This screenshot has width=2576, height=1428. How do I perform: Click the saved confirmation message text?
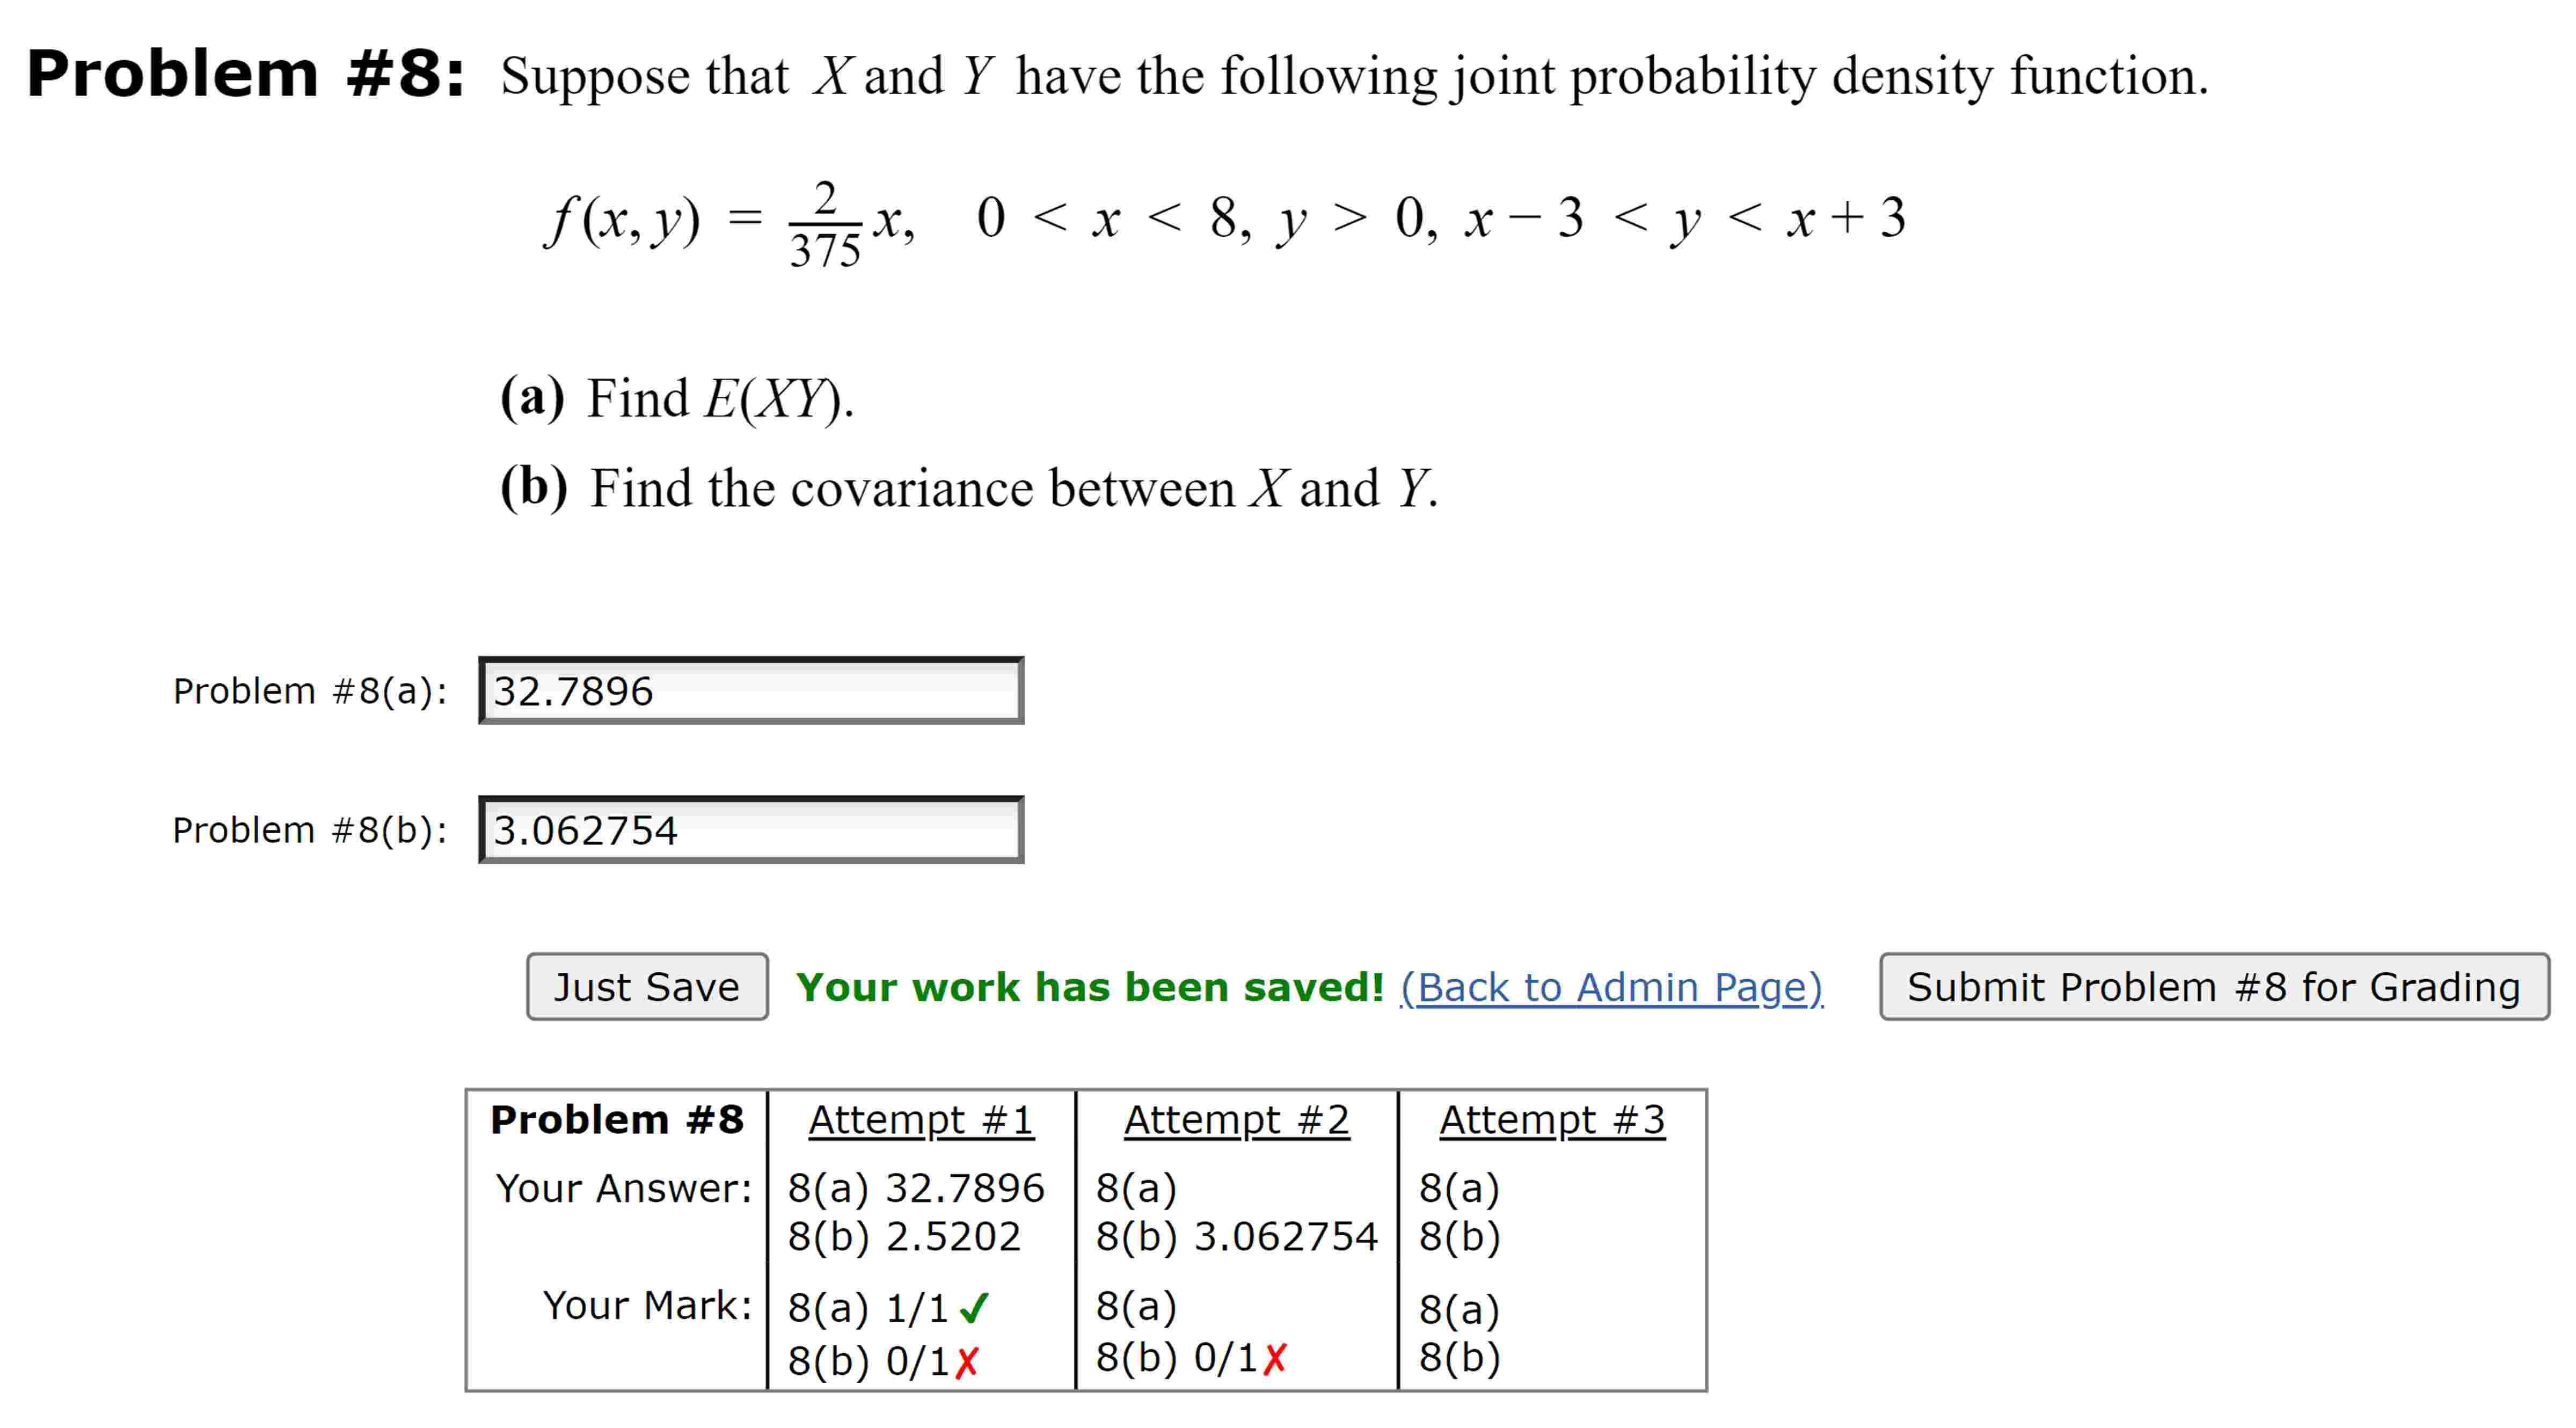(1090, 988)
